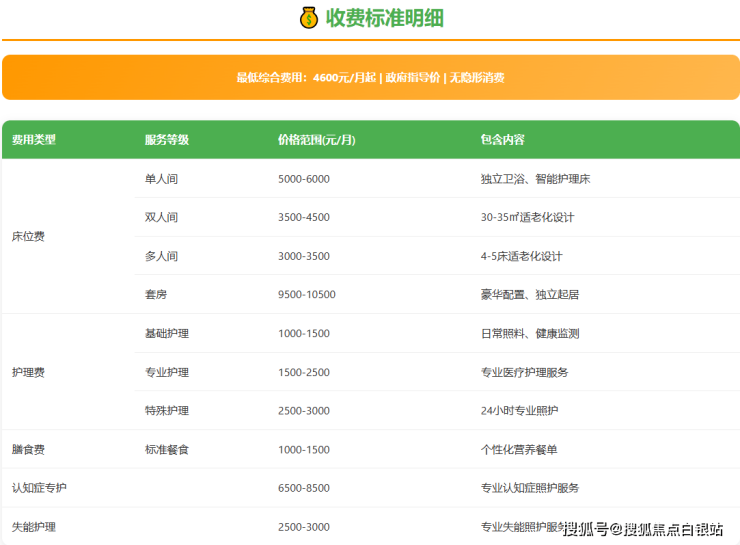Select the 费用类型 column header
This screenshot has width=740, height=545.
34,140
